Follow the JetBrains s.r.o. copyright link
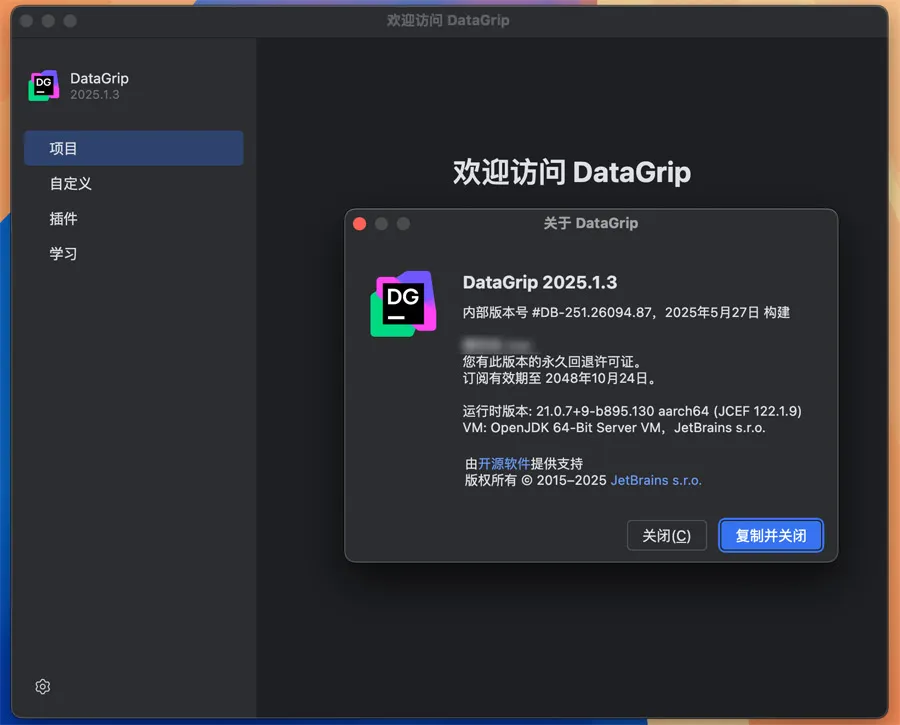 [656, 480]
